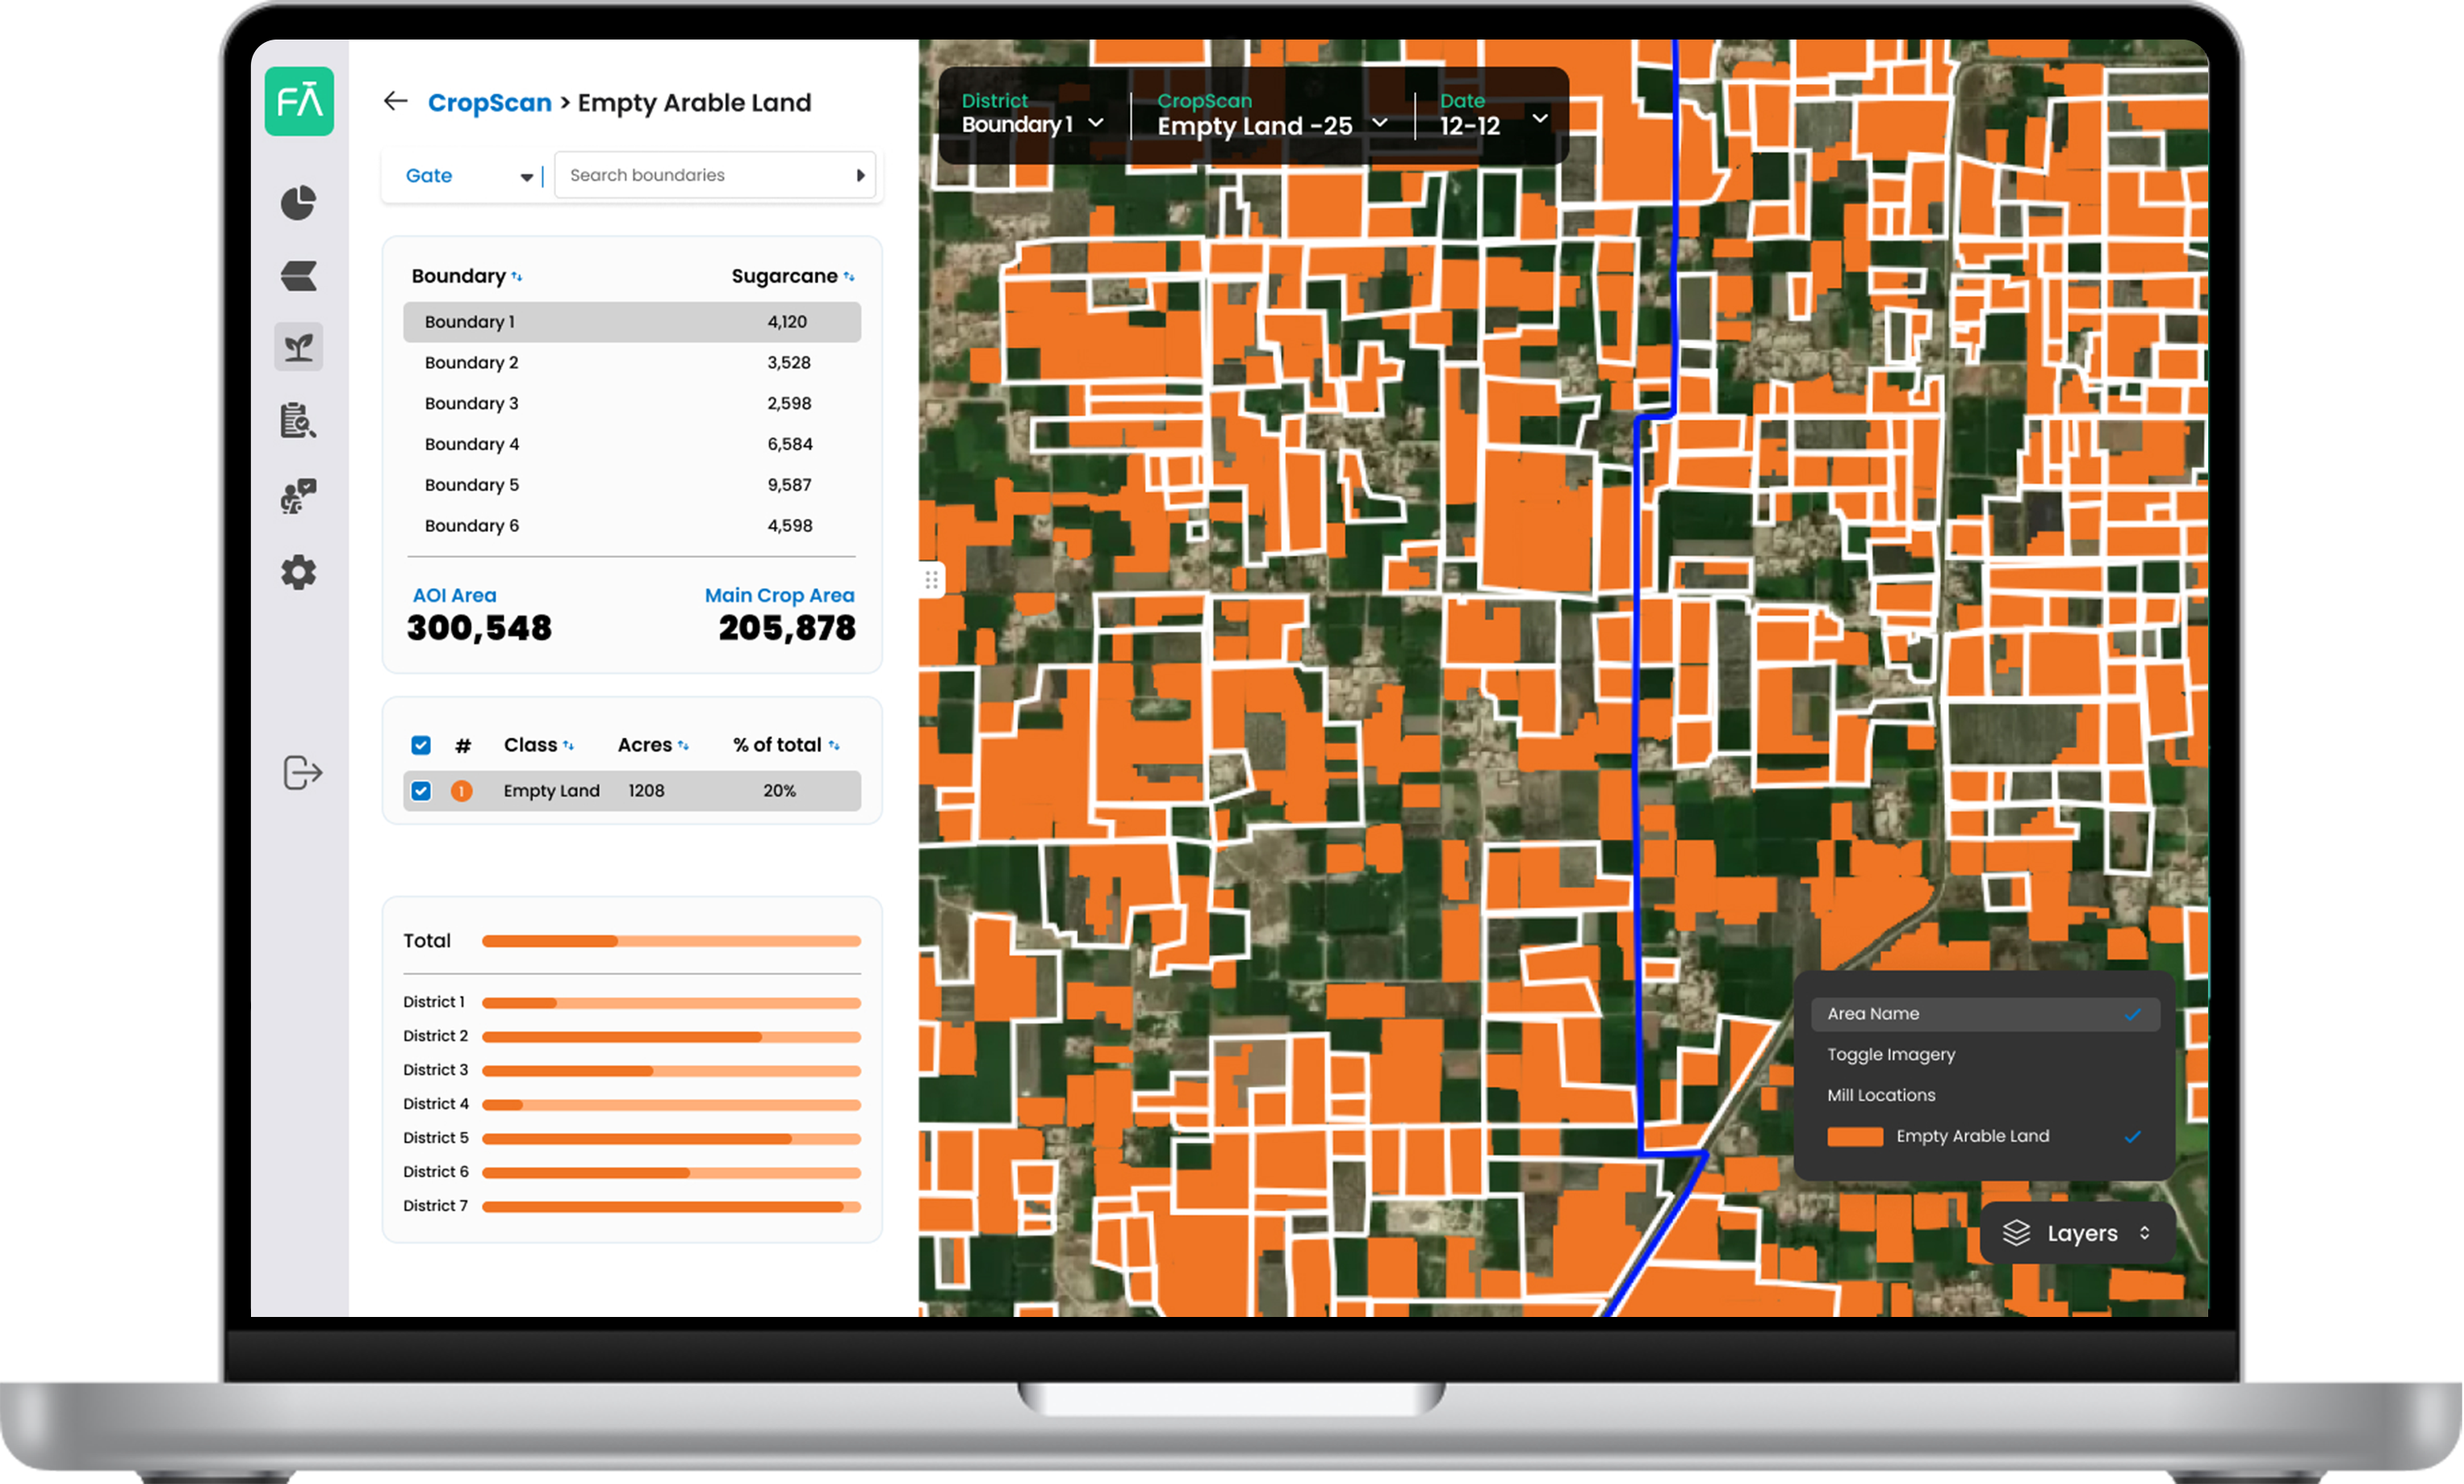This screenshot has height=1484, width=2464.
Task: Uncheck the Empty Land row checkbox
Action: coord(421,791)
